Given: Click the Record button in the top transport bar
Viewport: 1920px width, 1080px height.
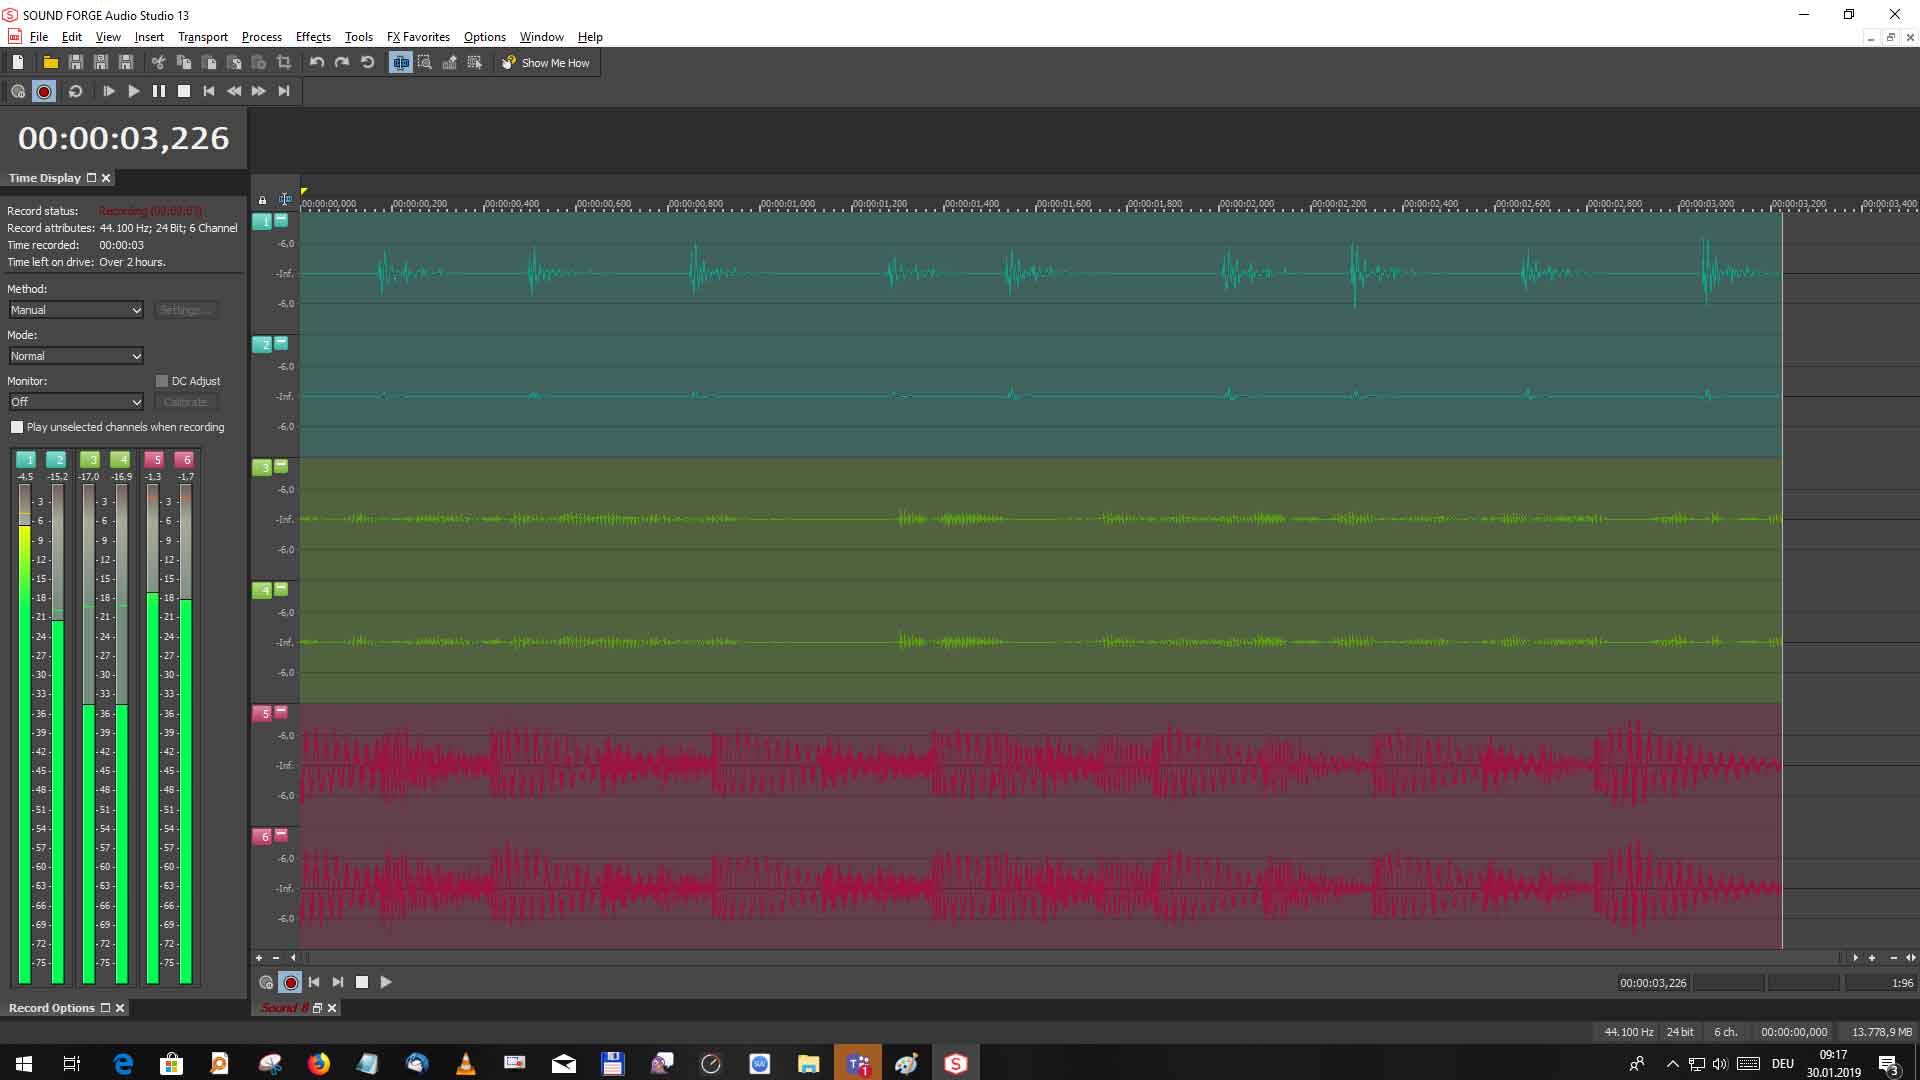Looking at the screenshot, I should pyautogui.click(x=44, y=91).
